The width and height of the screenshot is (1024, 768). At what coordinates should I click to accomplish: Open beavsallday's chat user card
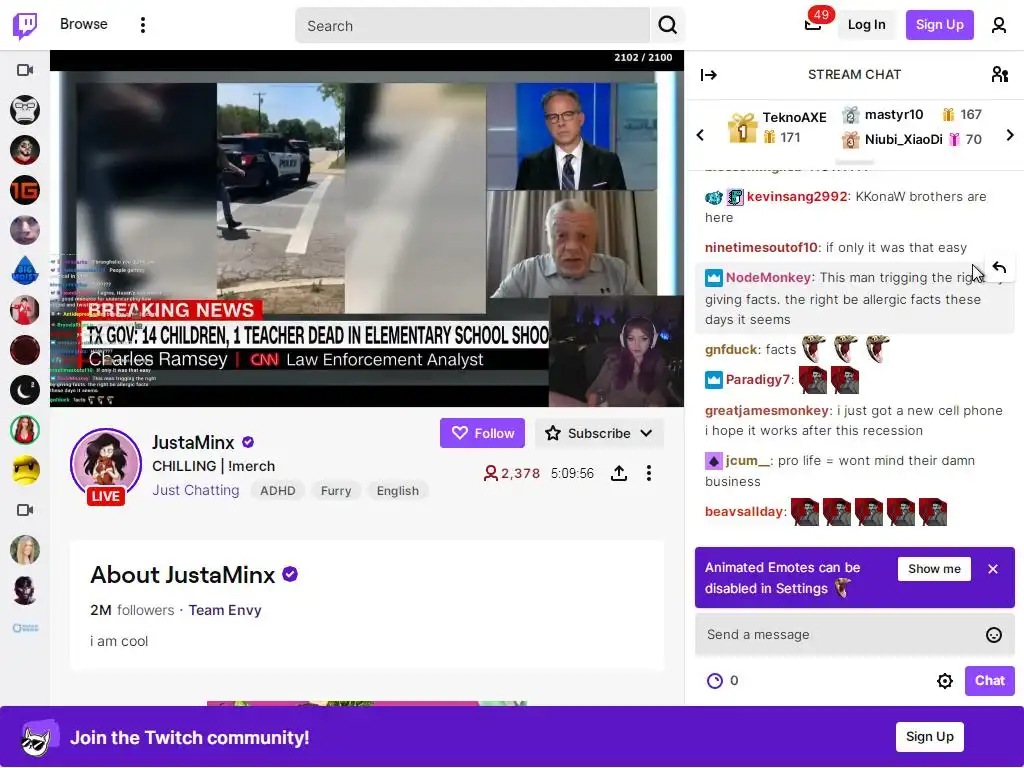(x=743, y=511)
